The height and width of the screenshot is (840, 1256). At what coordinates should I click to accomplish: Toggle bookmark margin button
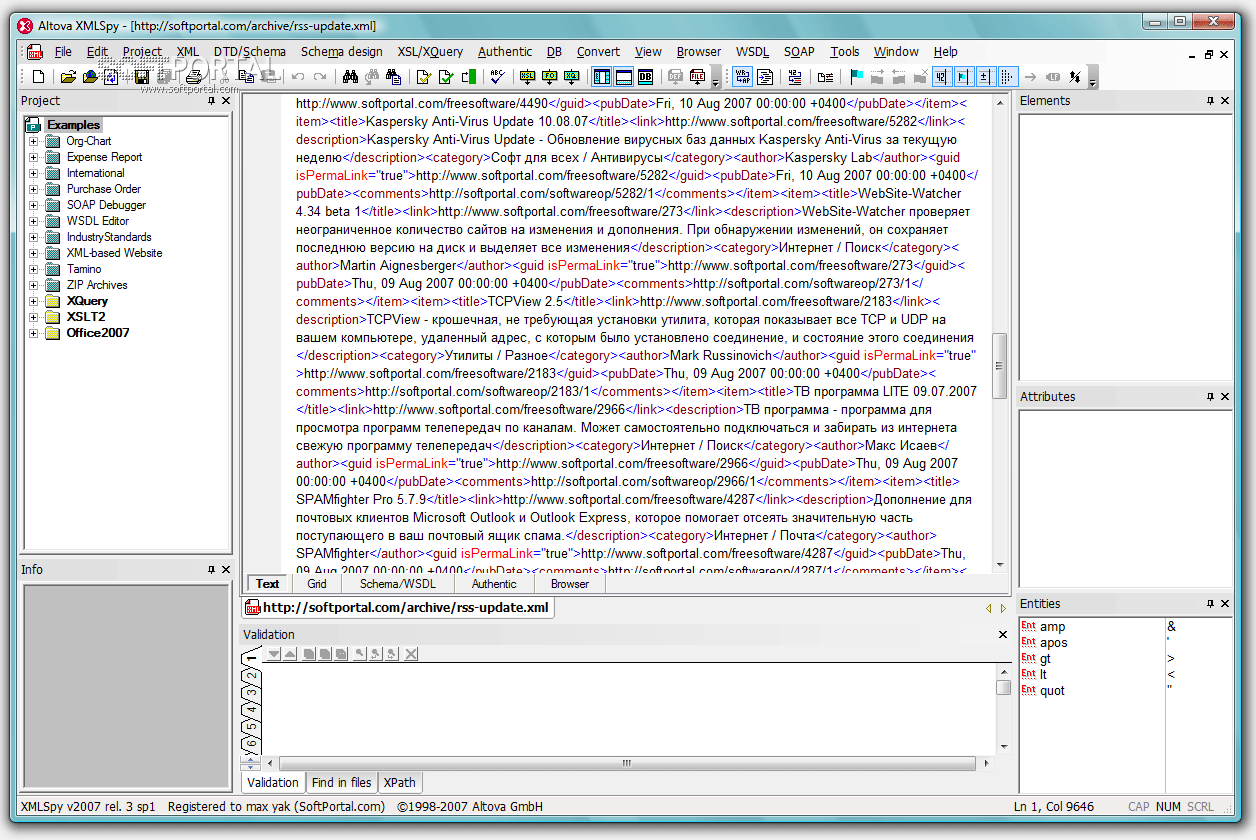click(964, 77)
